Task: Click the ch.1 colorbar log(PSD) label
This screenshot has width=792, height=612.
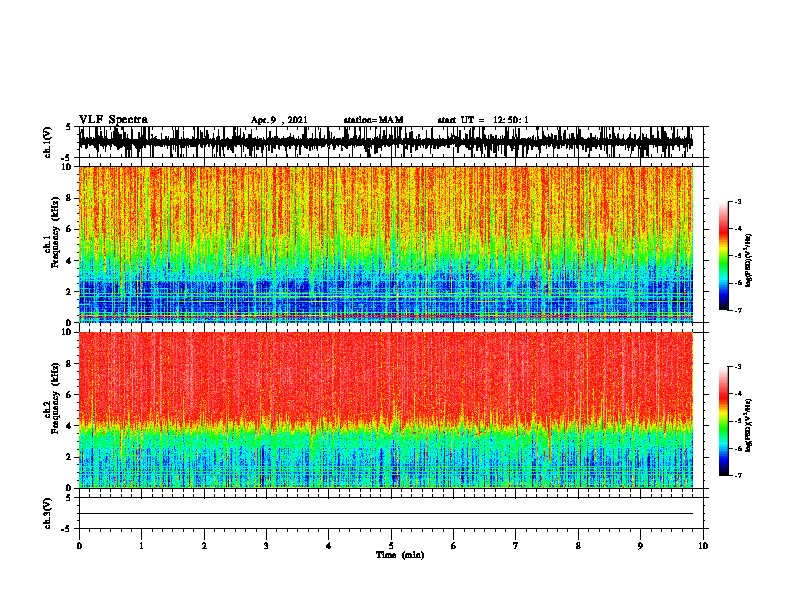Action: pos(749,260)
